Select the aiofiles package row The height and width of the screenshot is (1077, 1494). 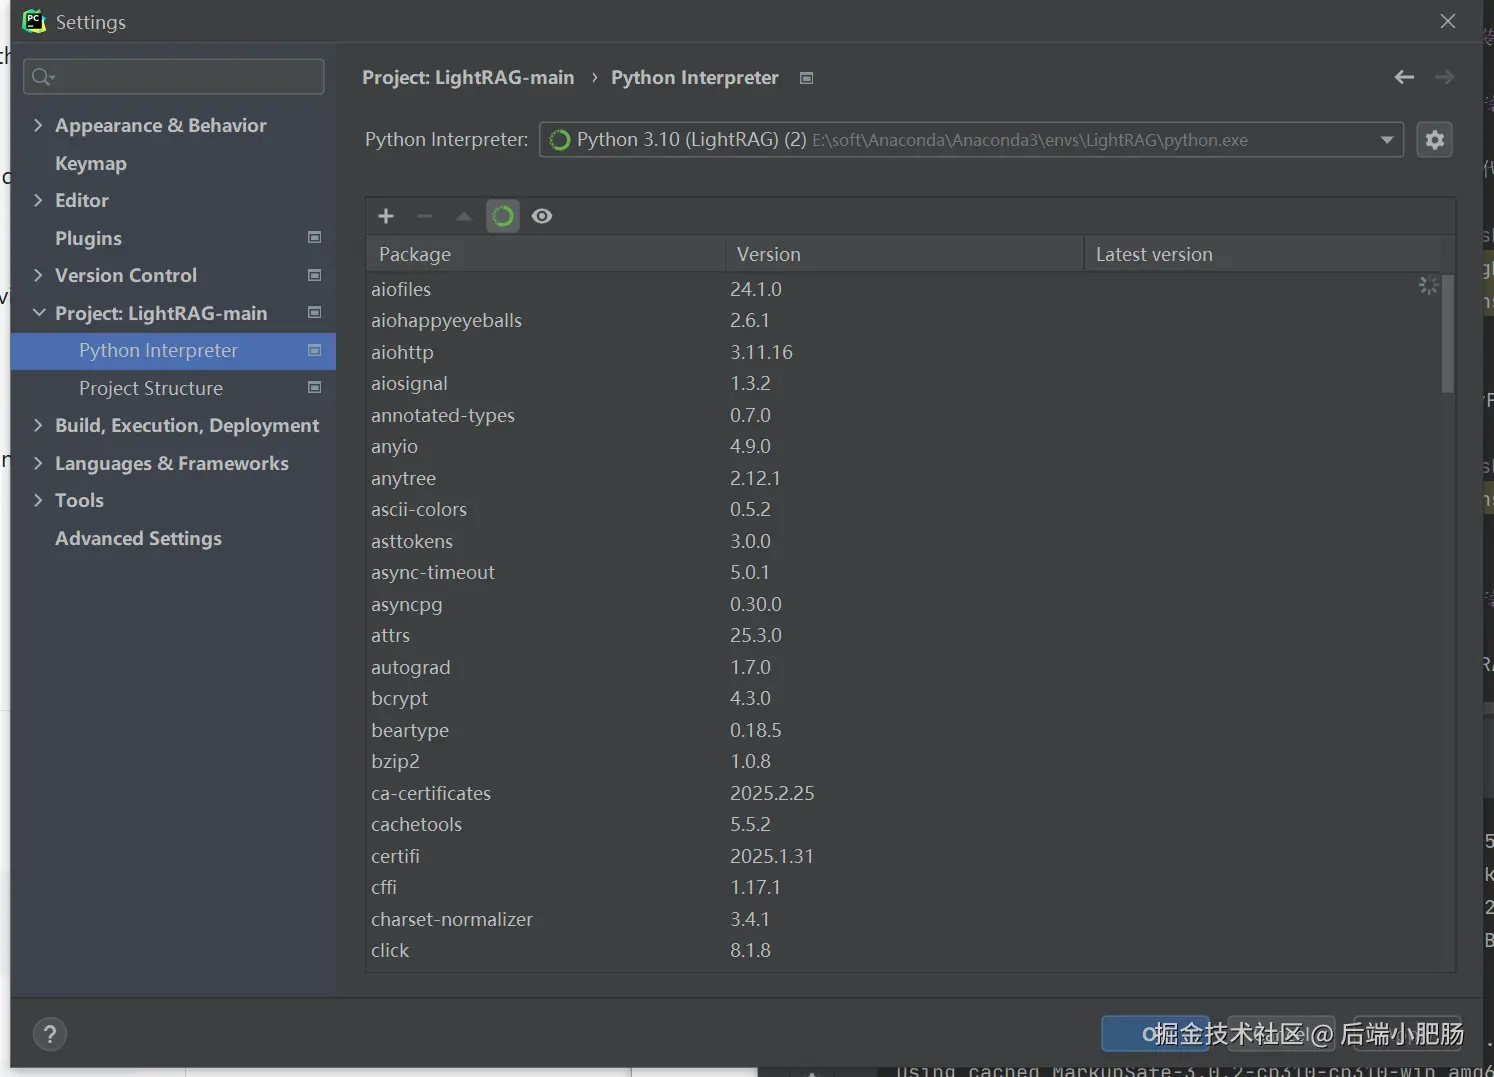(x=904, y=289)
